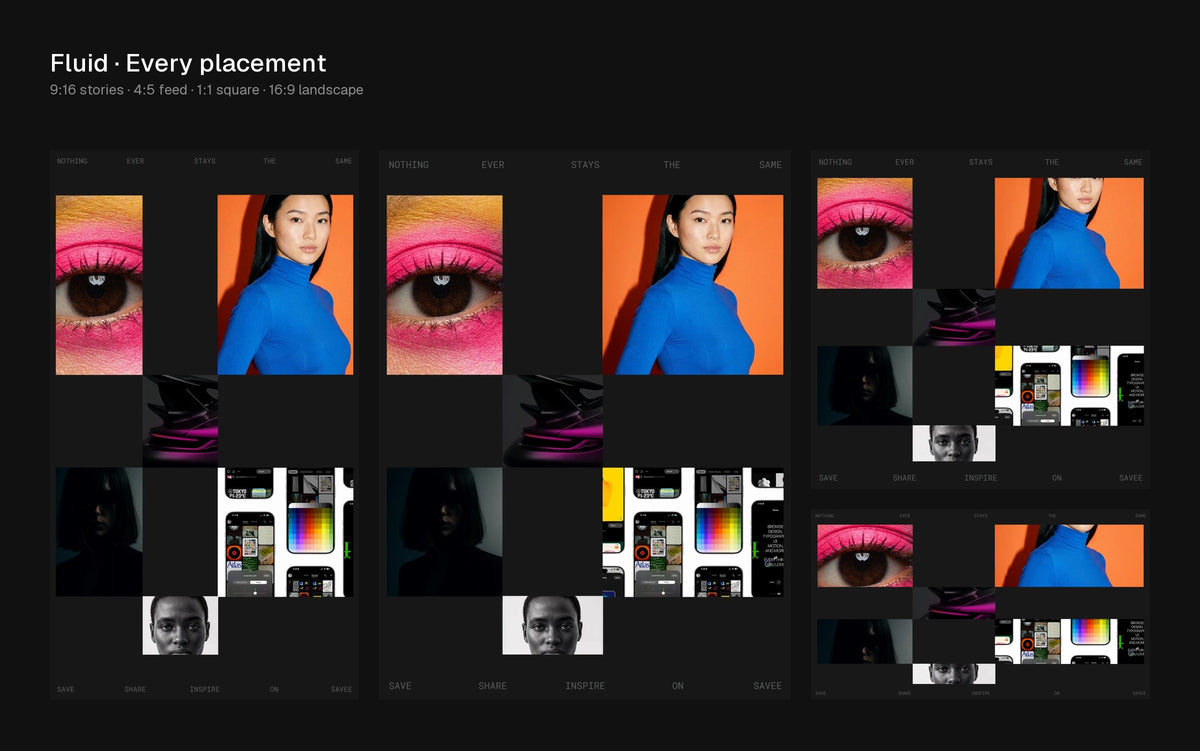
Task: Click "SAVEE" in the landscape panel footer
Action: click(1139, 693)
